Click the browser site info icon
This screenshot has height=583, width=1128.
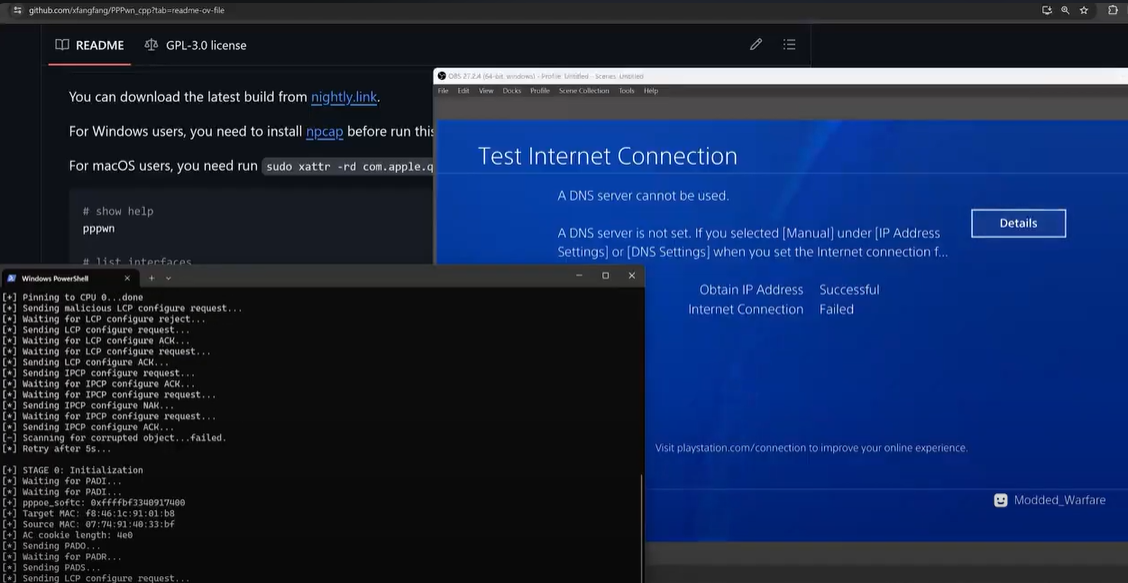(16, 10)
